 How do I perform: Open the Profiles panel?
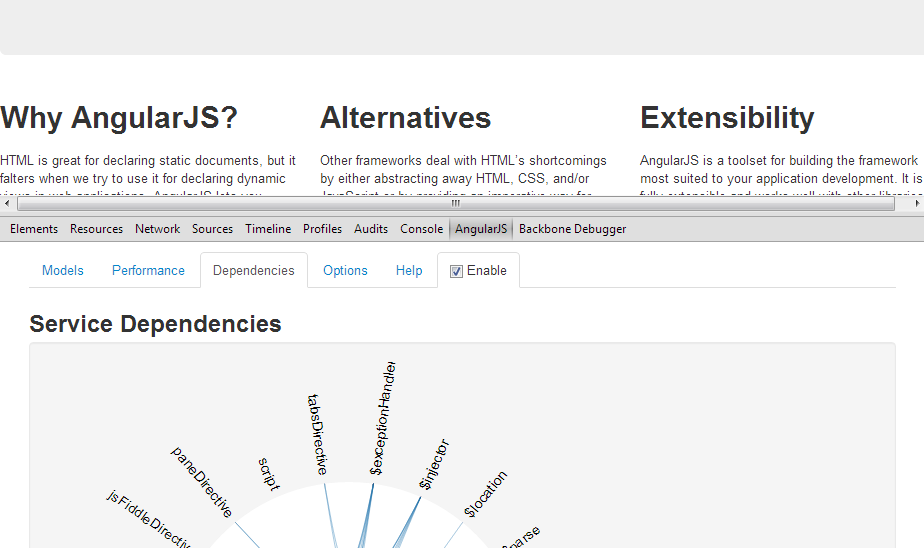322,229
